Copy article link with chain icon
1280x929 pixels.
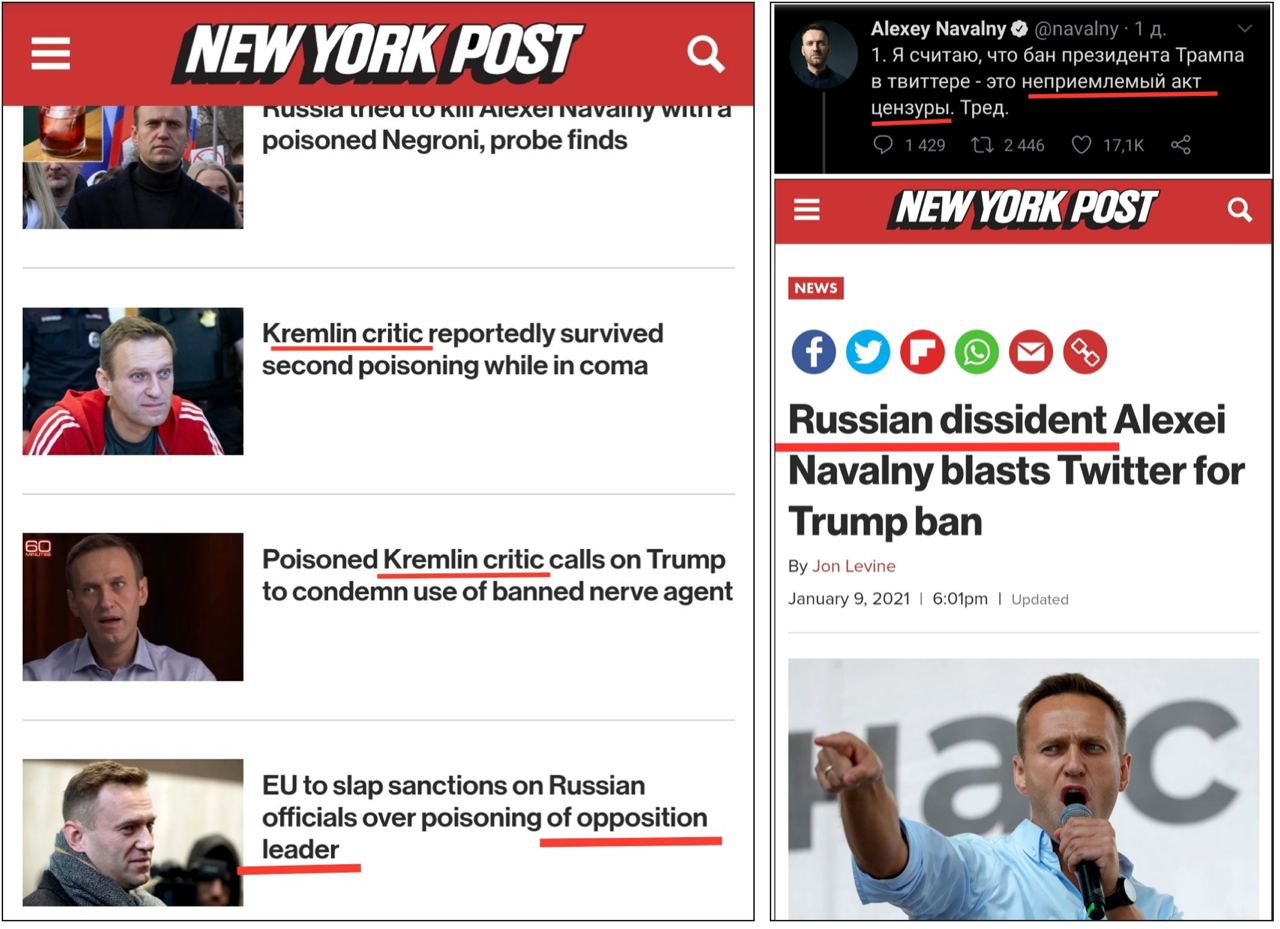tap(1085, 352)
